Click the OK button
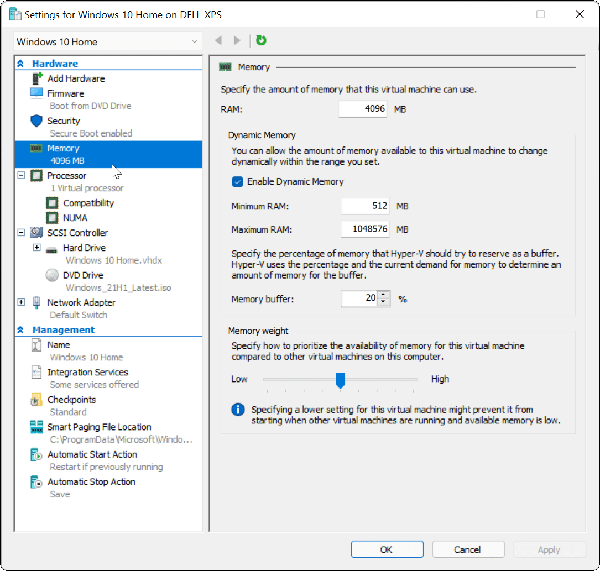Viewport: 600px width, 571px height. click(x=387, y=550)
